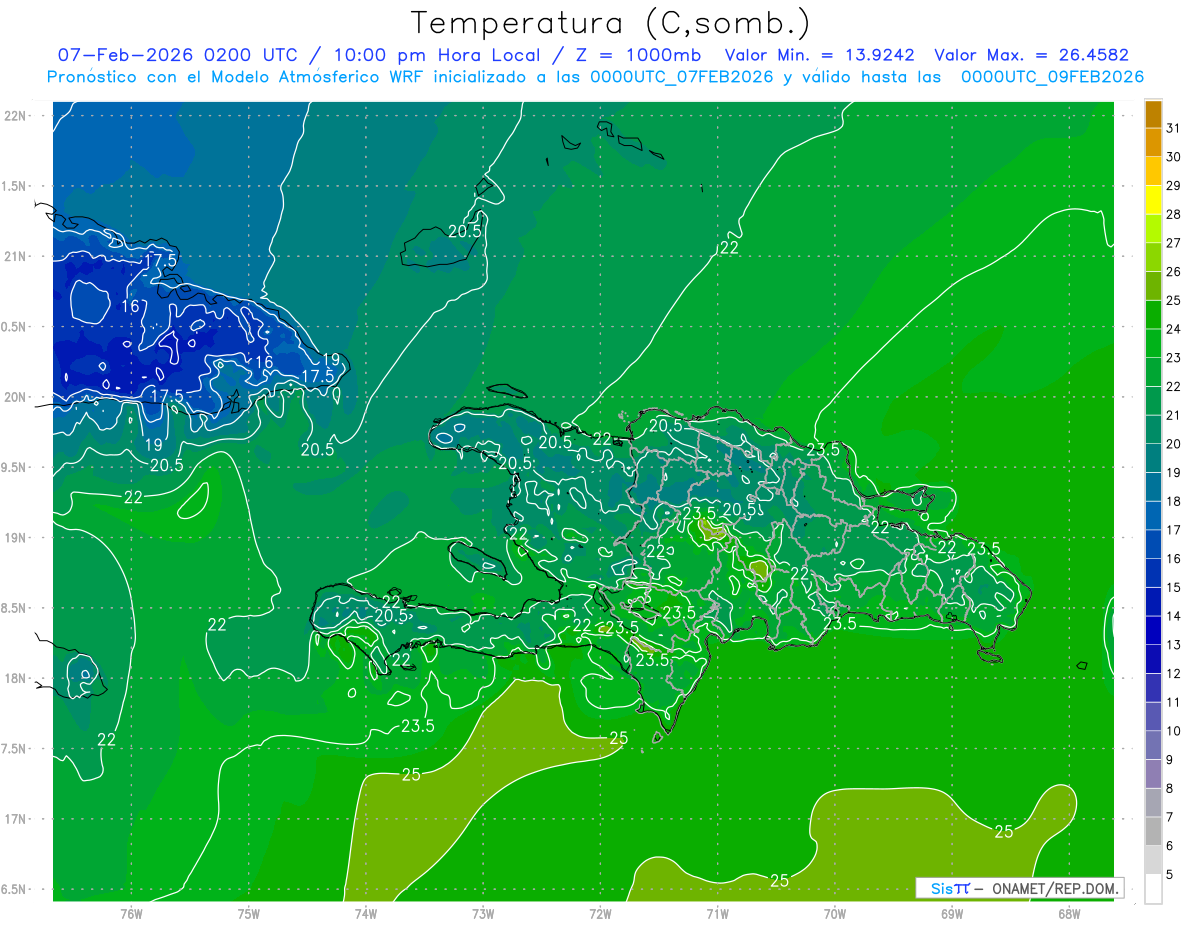Click legend scale value 27
1200x927 pixels.
coord(1173,243)
